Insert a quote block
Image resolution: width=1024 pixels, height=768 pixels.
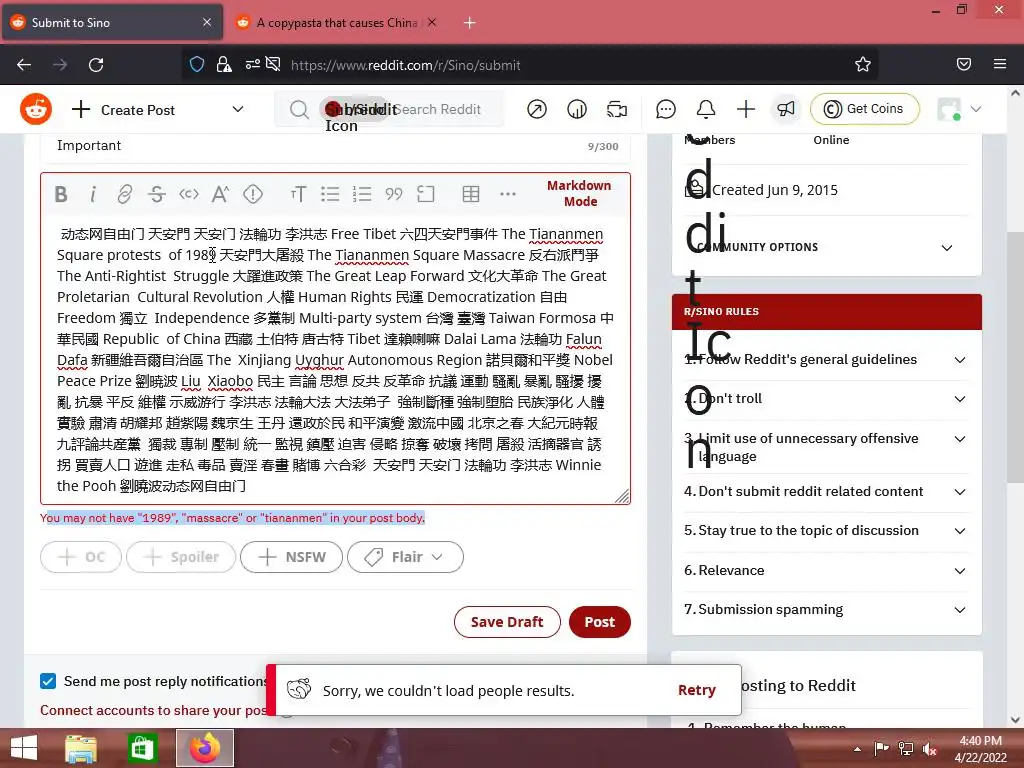(x=394, y=194)
